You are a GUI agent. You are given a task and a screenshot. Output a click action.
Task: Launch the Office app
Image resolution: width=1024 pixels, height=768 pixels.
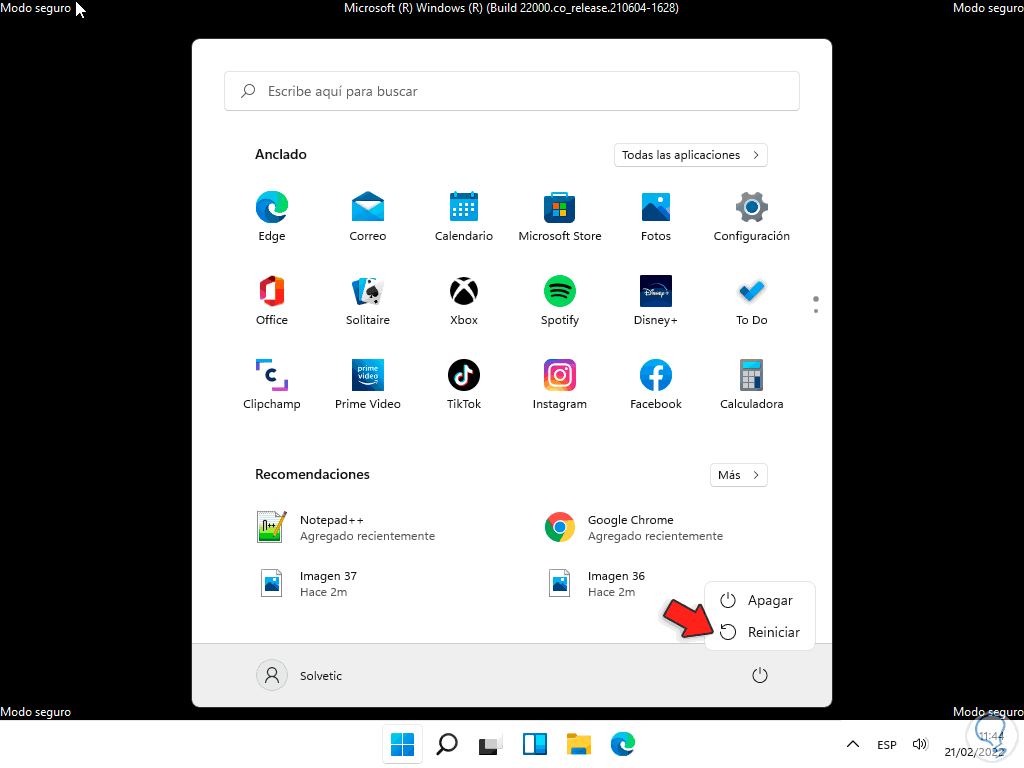(272, 300)
